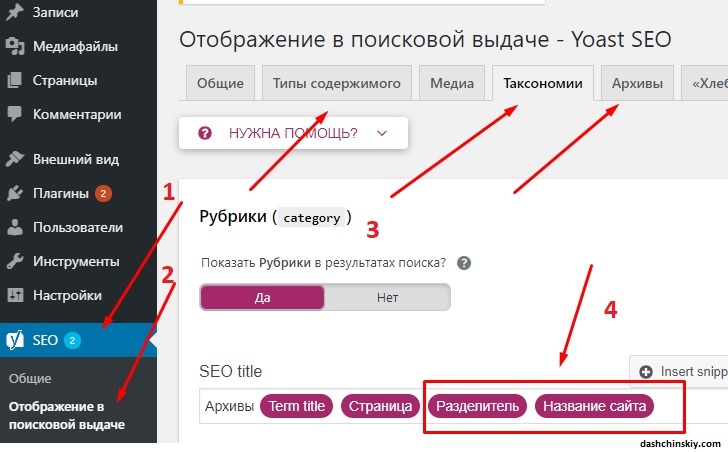The width and height of the screenshot is (728, 452).
Task: Click the wrench icon beside Инструменты
Action: 15,261
